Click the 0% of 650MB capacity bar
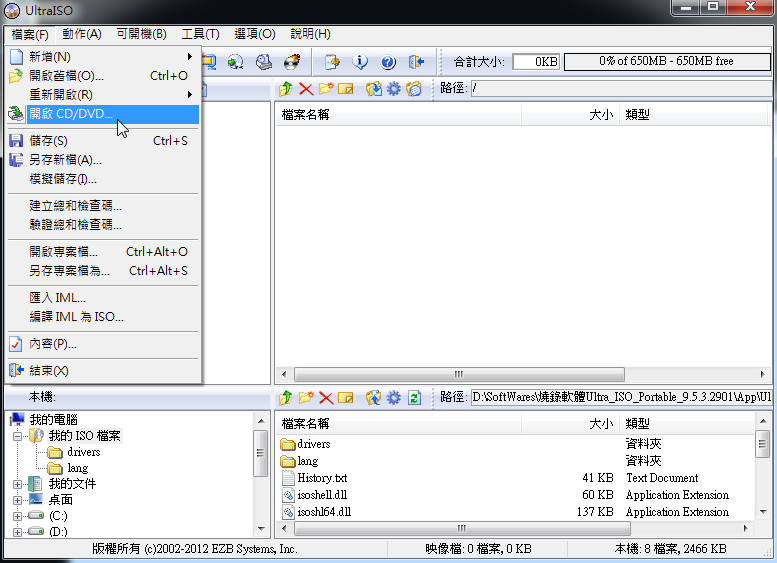 tap(666, 61)
